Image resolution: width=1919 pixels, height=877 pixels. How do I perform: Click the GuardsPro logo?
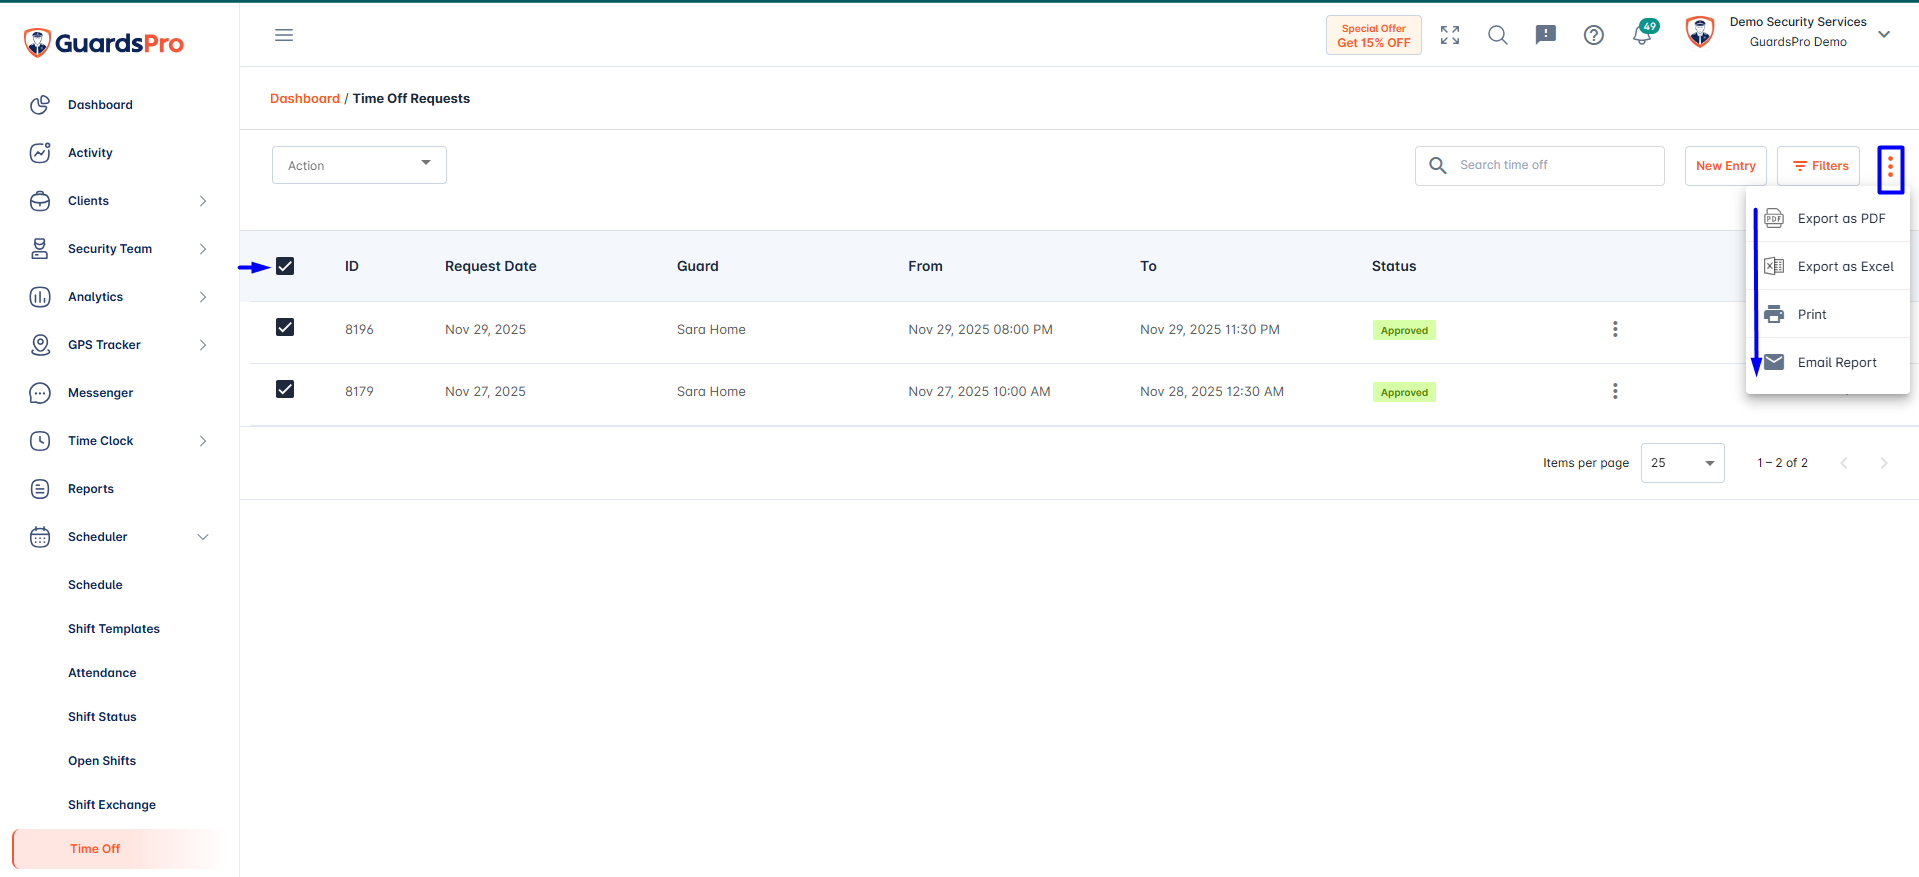[x=104, y=43]
